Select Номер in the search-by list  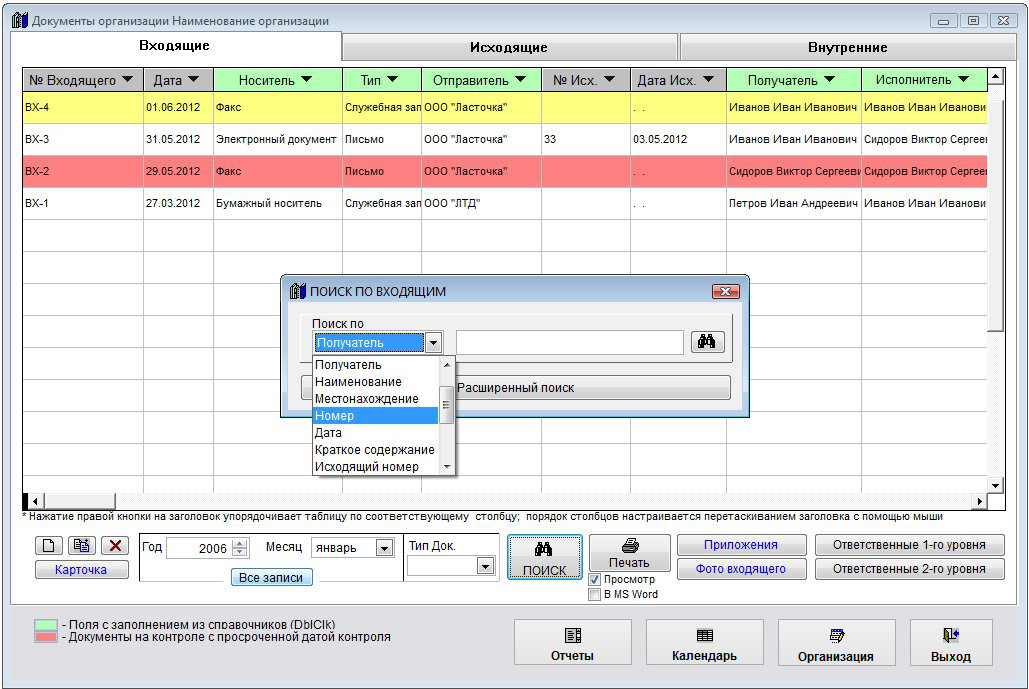[375, 416]
